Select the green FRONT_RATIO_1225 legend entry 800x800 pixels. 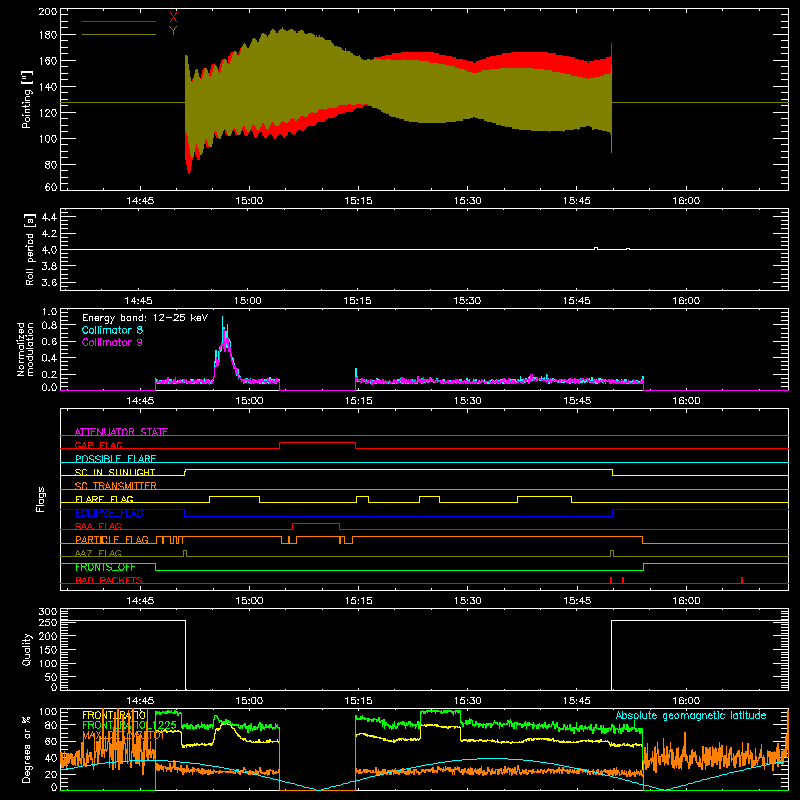point(130,725)
